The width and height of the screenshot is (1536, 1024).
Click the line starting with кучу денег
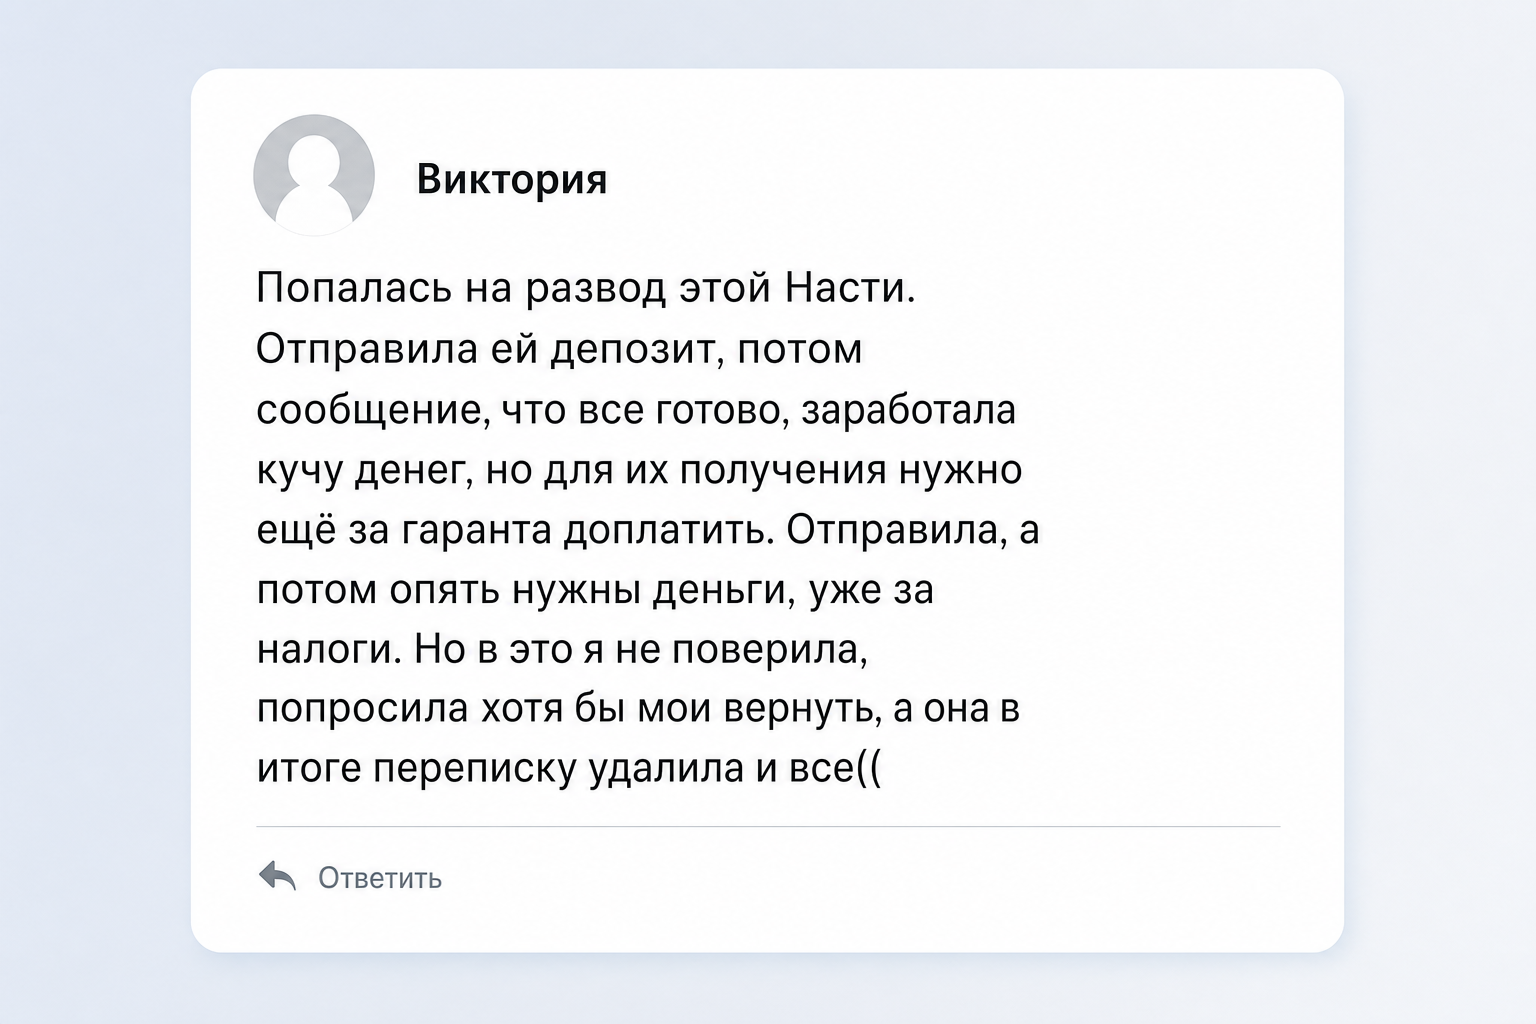(x=639, y=470)
